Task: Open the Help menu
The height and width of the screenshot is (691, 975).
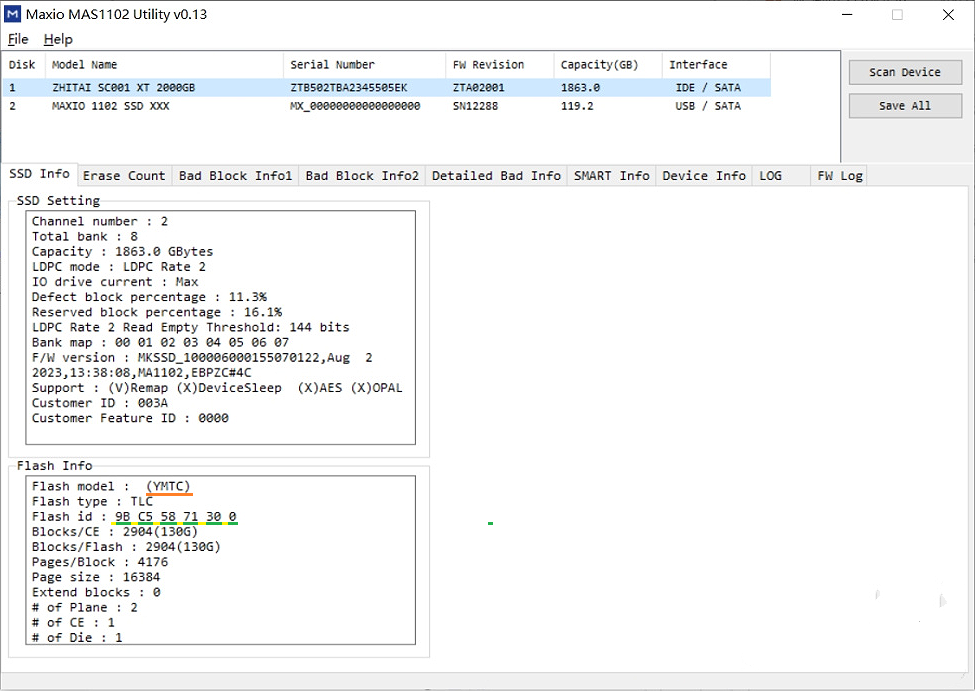Action: (x=58, y=39)
